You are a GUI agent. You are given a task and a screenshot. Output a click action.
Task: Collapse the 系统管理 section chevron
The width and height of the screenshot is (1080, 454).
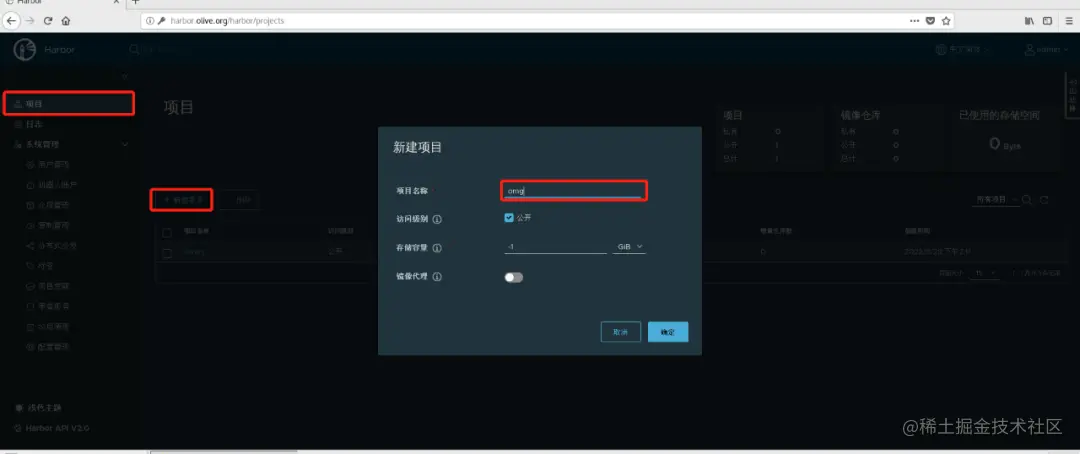[x=125, y=145]
